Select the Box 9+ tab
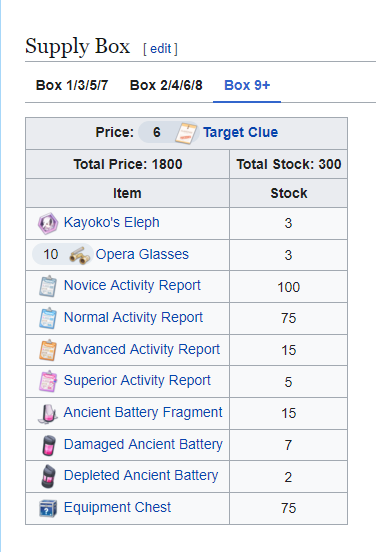 click(247, 85)
